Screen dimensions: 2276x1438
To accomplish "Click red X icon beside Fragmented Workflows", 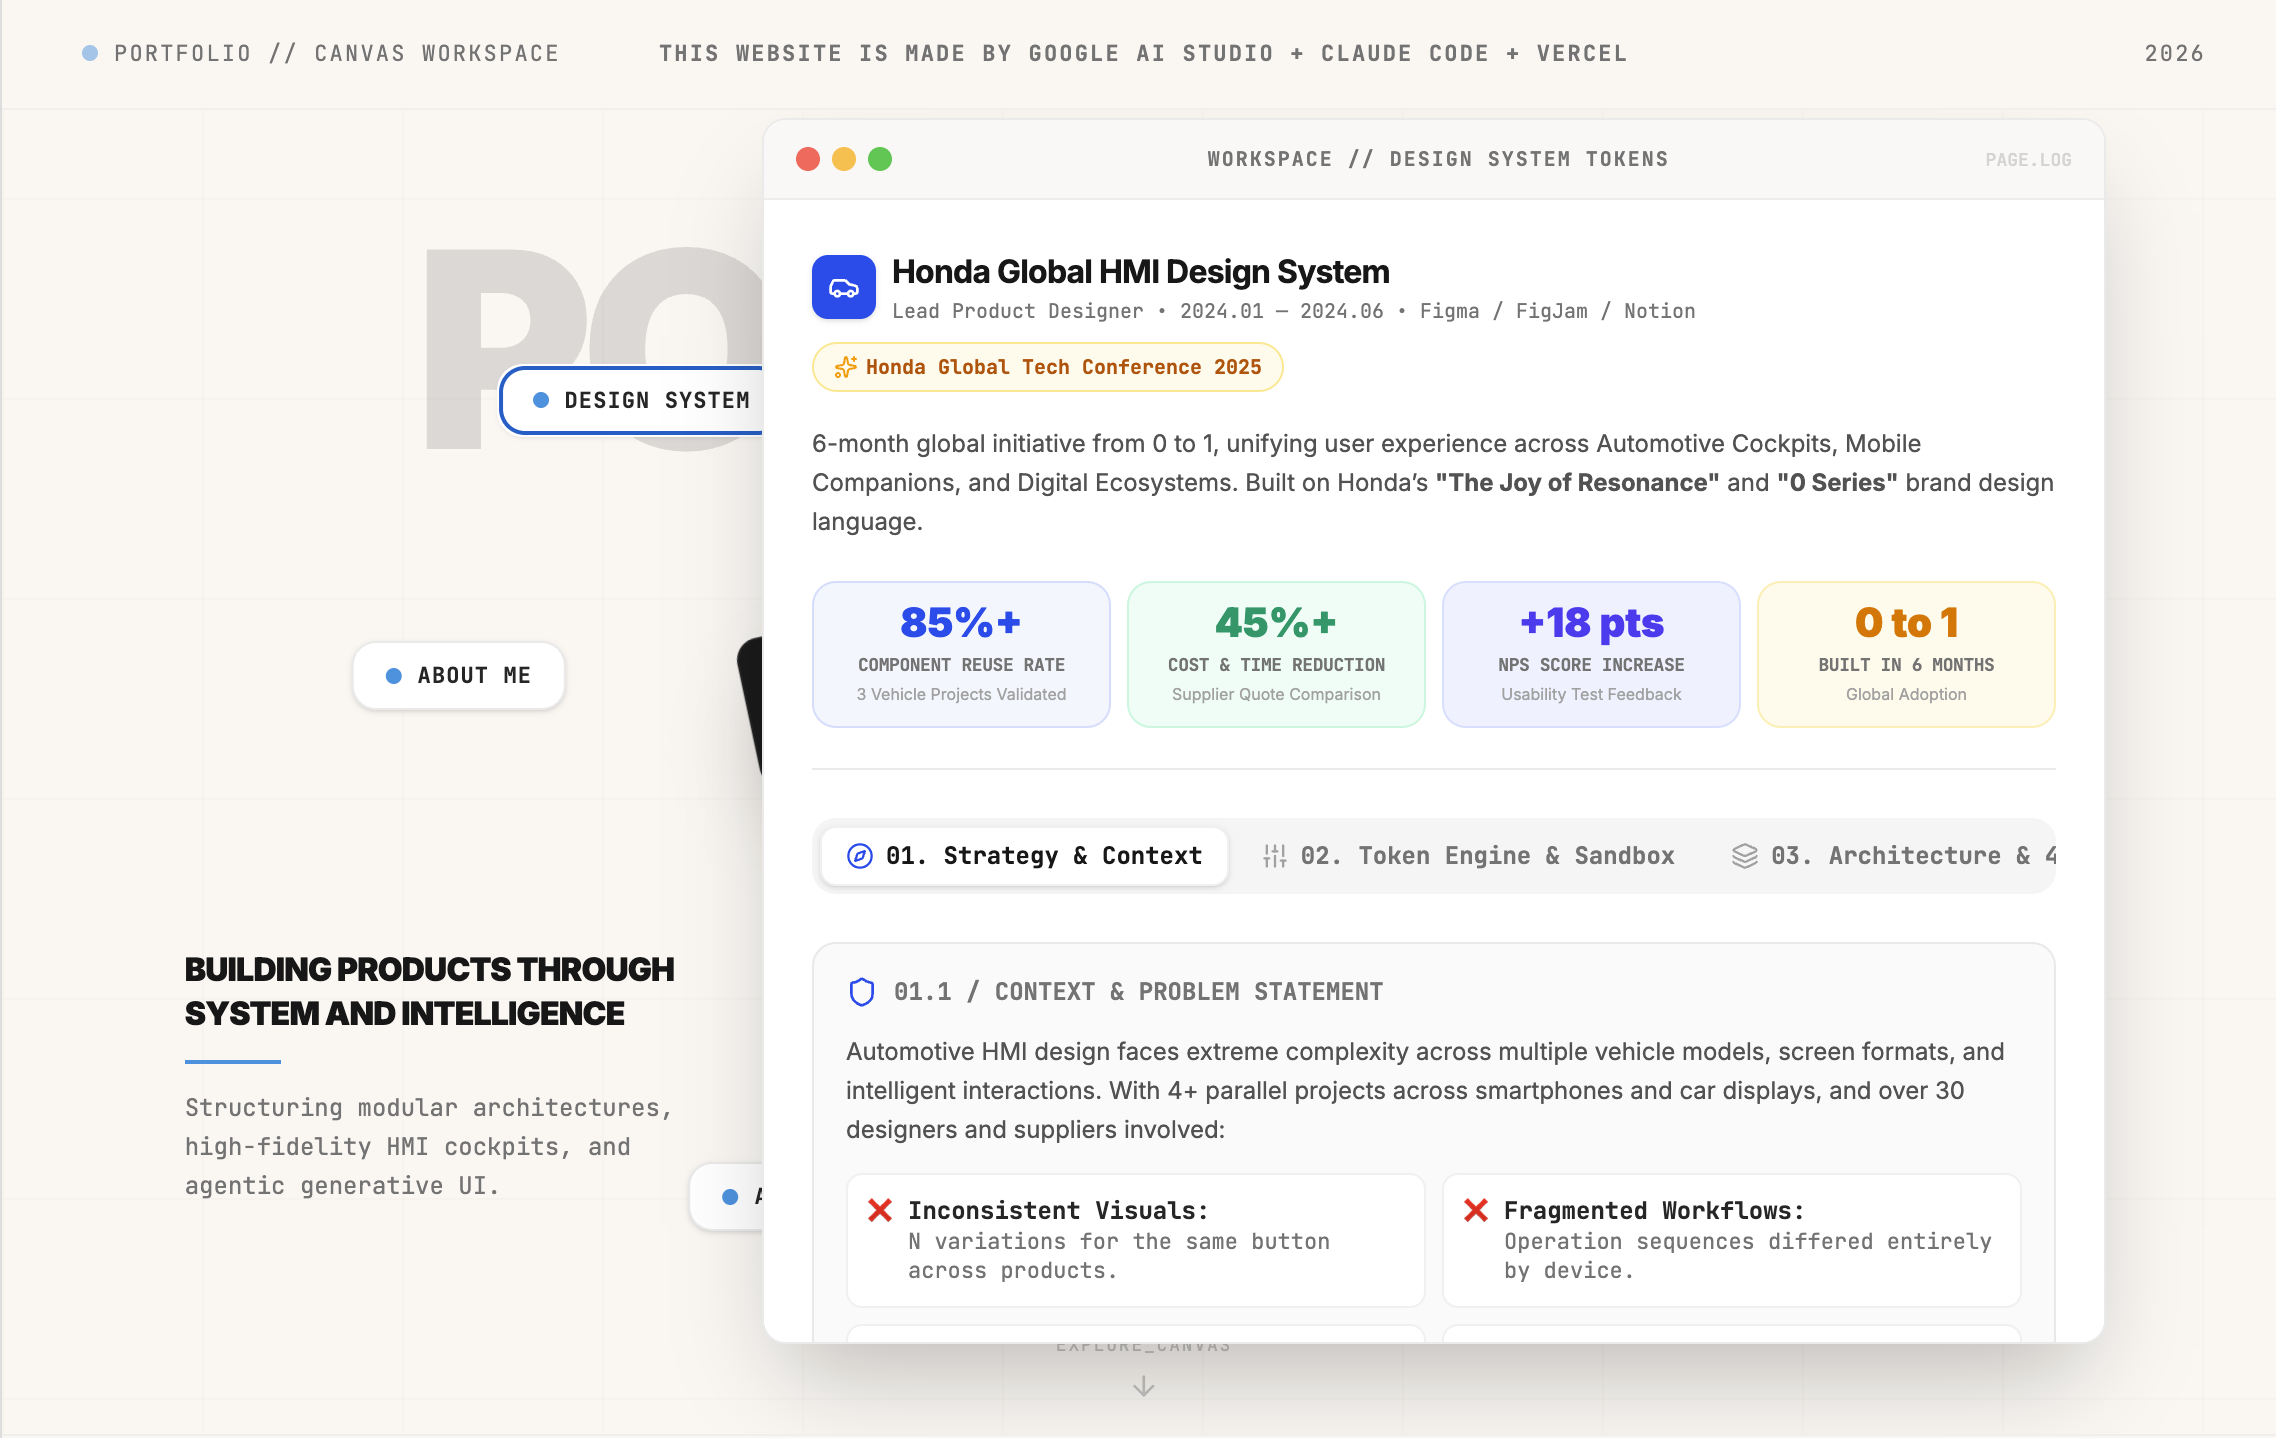I will coord(1476,1211).
